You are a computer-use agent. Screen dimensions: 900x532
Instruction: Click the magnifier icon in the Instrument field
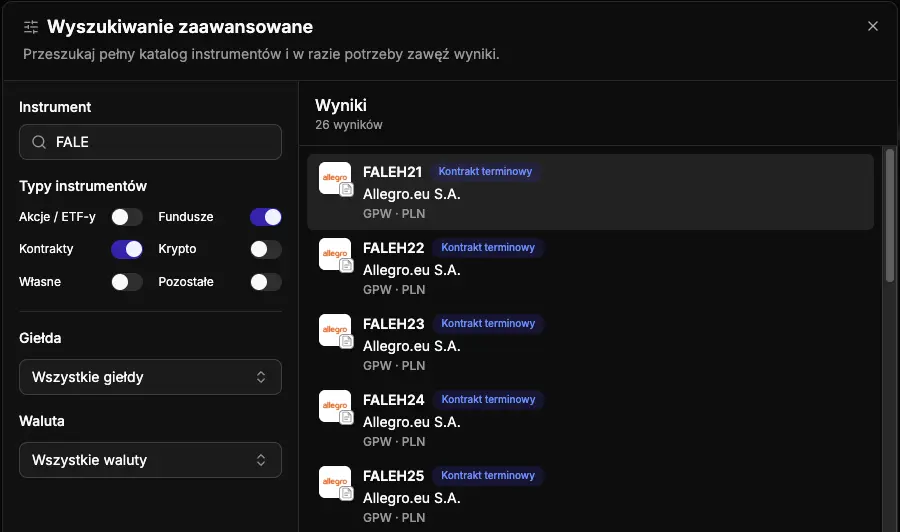pos(39,142)
